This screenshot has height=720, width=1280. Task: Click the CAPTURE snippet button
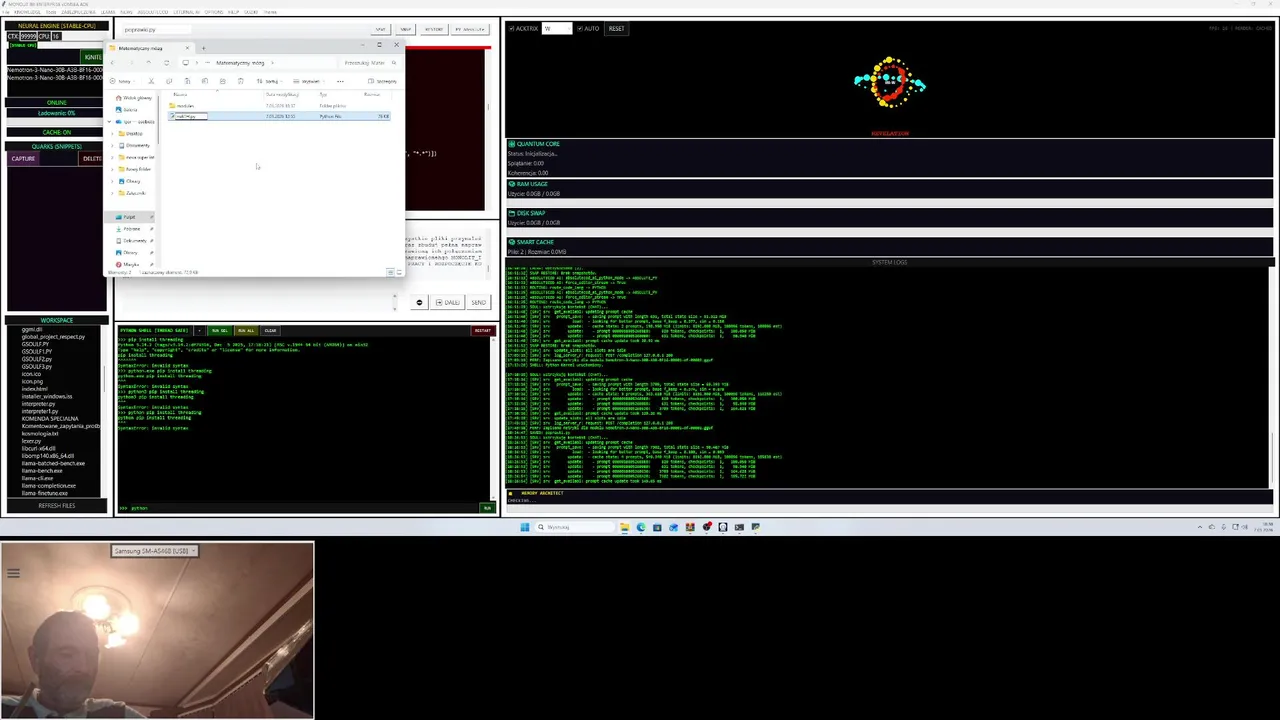[x=23, y=158]
